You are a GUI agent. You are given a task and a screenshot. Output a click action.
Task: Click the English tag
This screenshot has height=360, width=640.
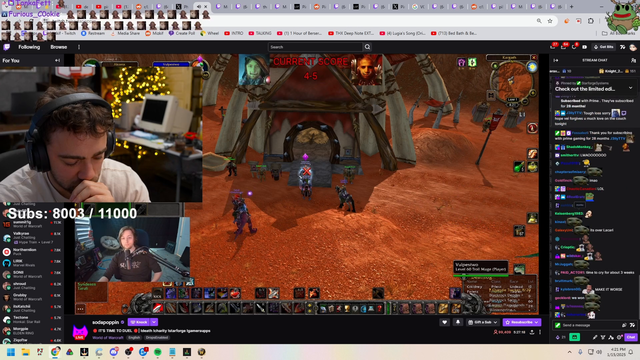[x=134, y=338]
